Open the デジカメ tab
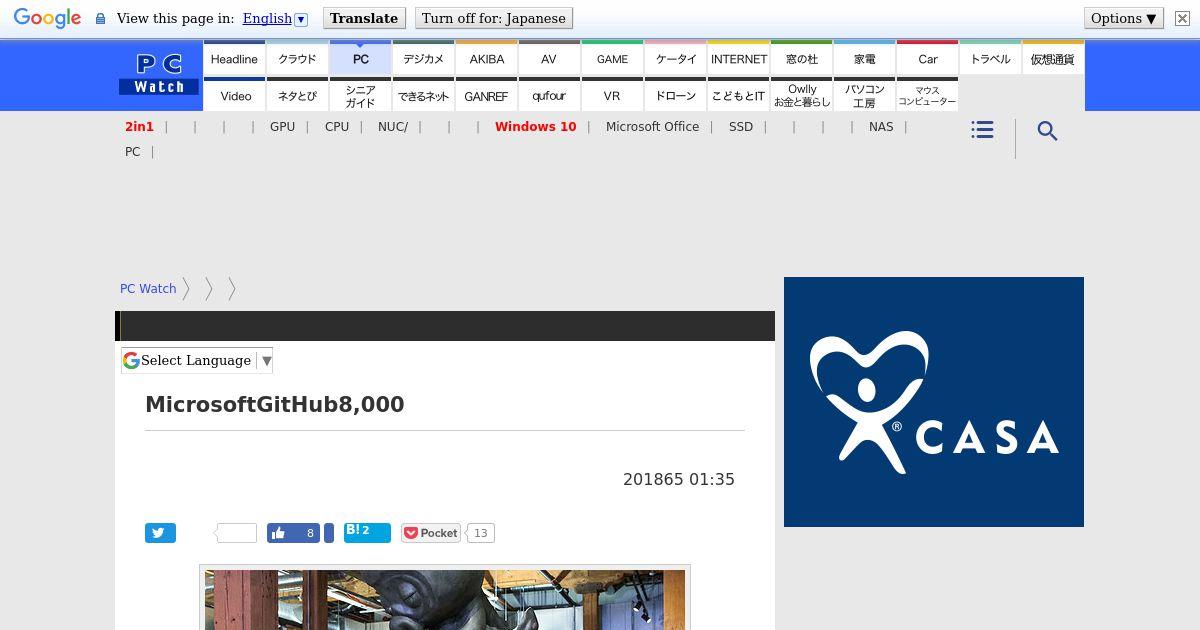The width and height of the screenshot is (1200, 630). 423,58
